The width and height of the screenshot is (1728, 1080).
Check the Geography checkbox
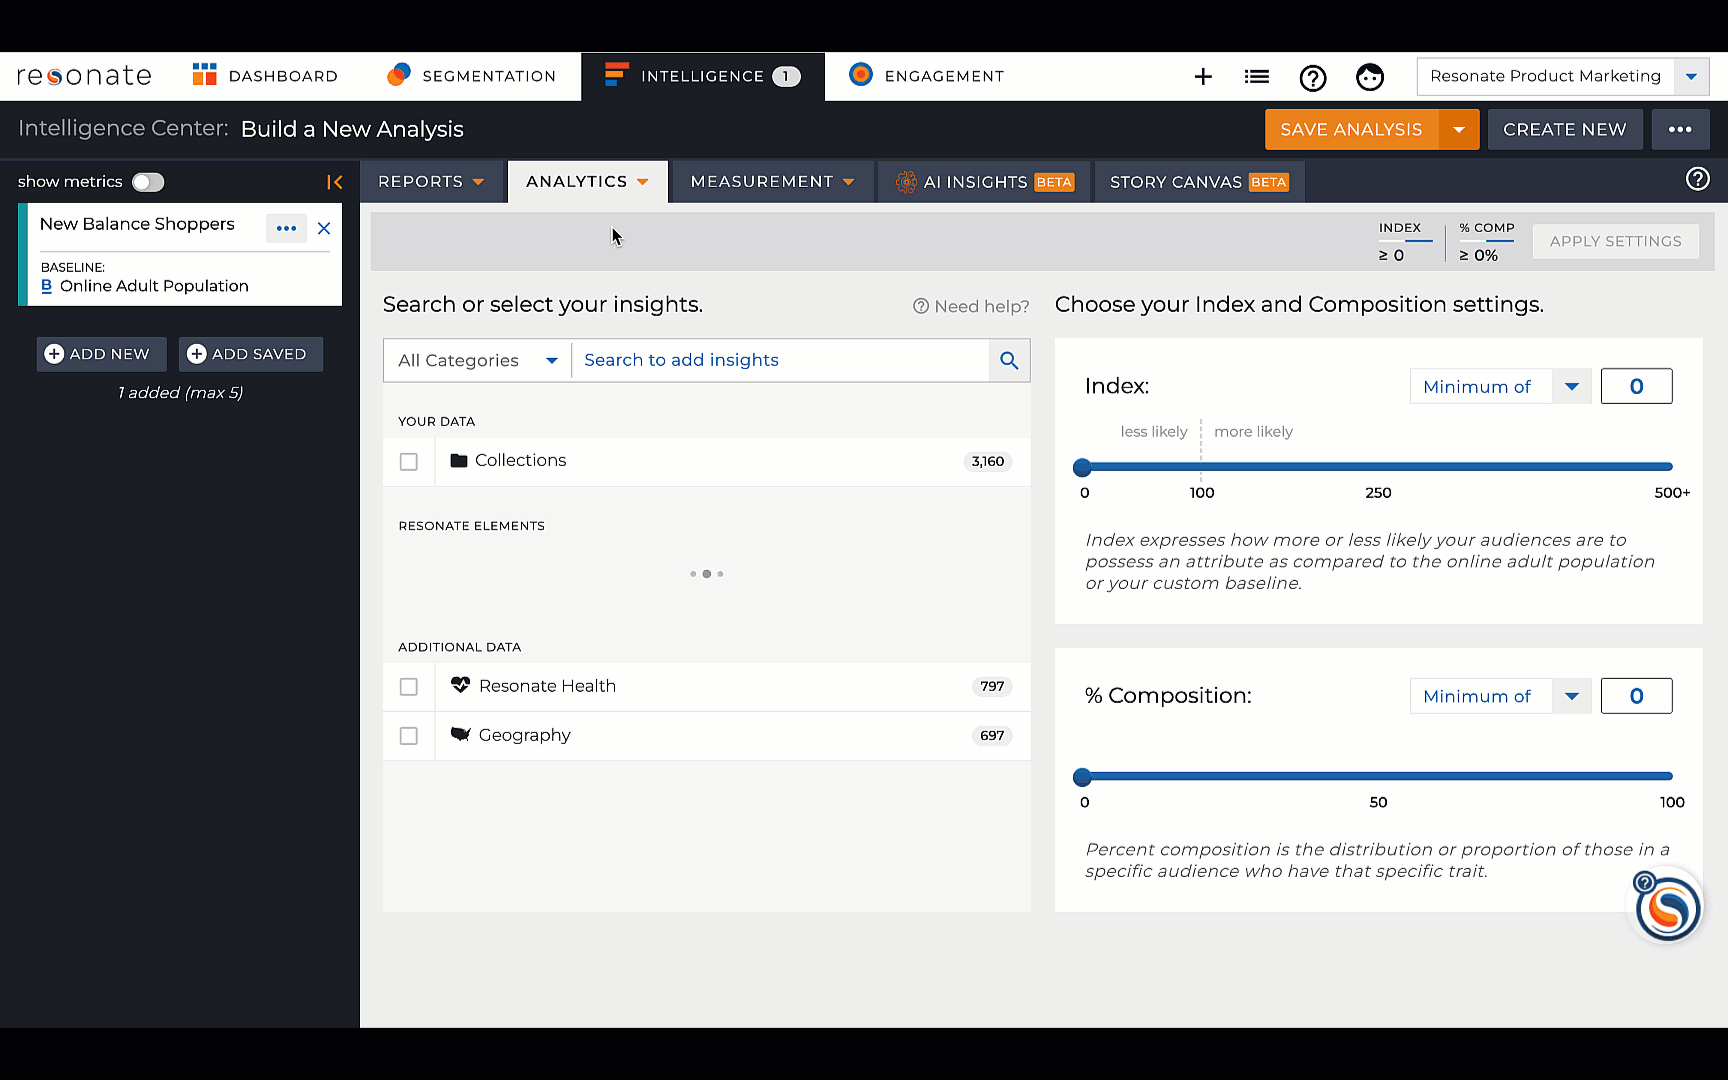408,735
